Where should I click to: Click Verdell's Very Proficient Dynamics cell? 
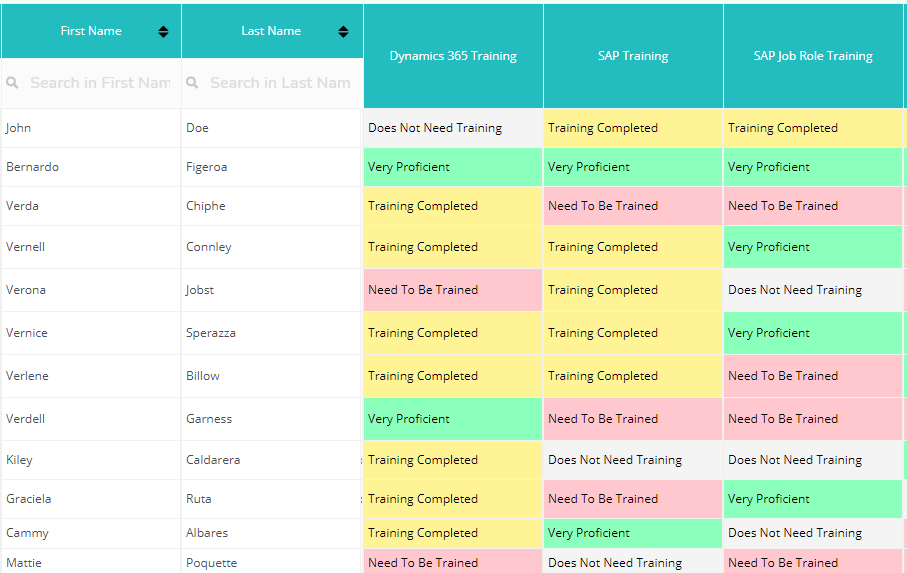click(x=453, y=419)
